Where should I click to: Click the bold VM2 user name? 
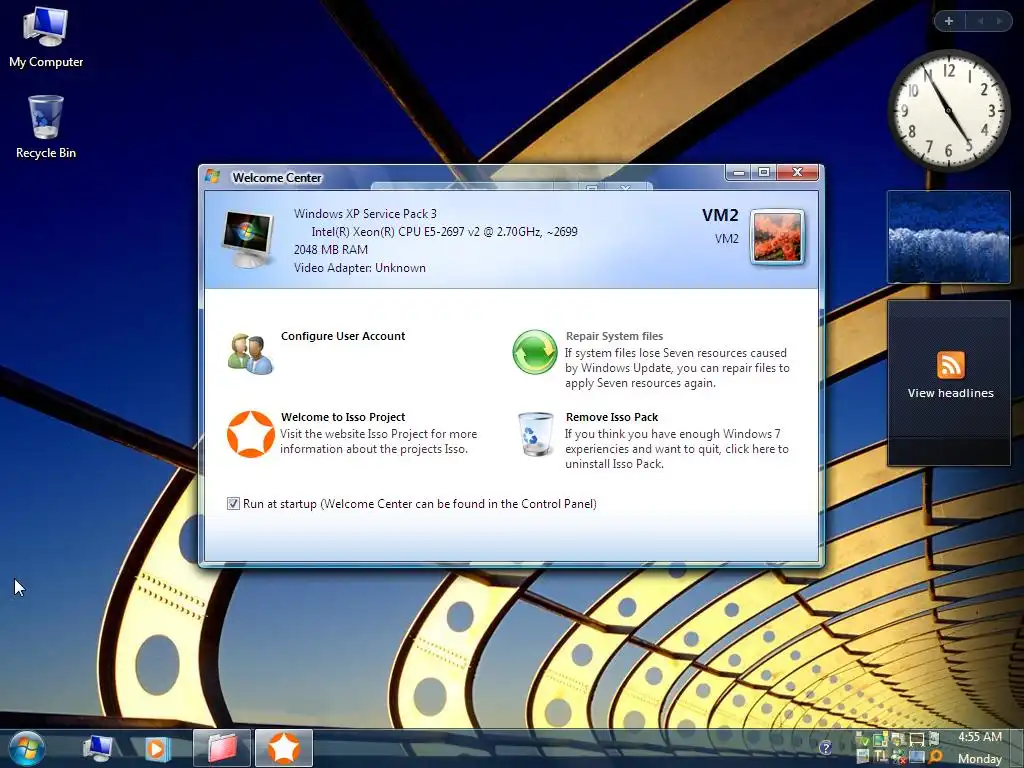720,216
